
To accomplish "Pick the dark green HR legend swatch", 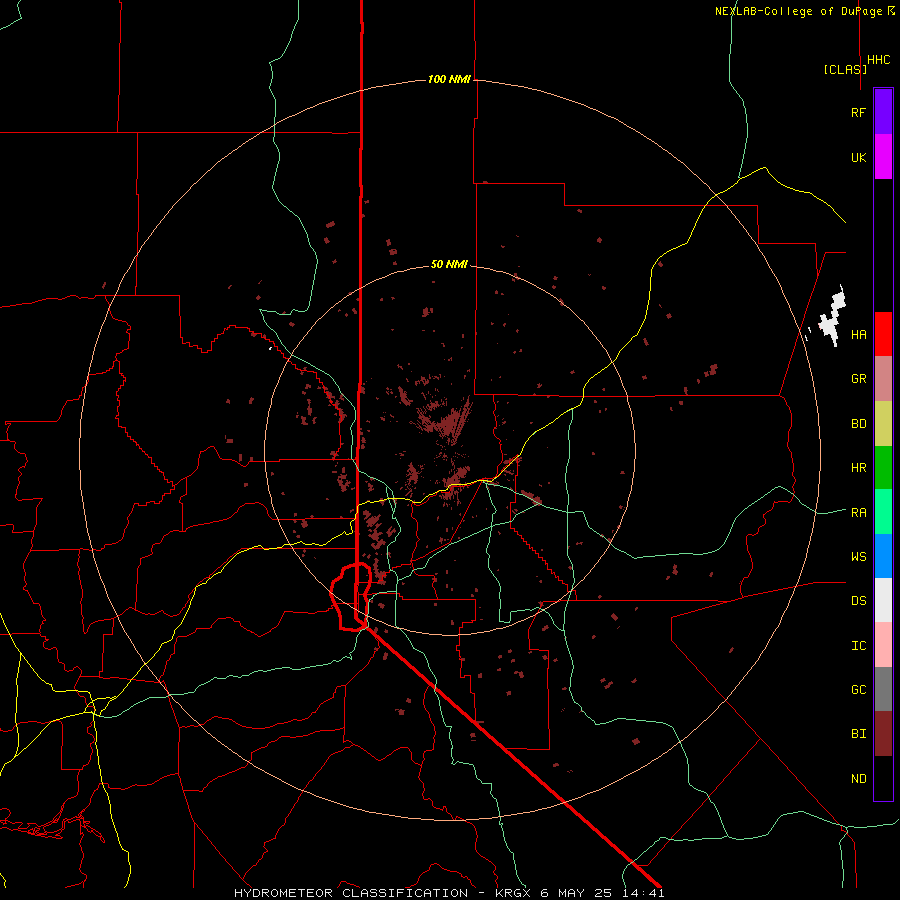I will pos(883,468).
